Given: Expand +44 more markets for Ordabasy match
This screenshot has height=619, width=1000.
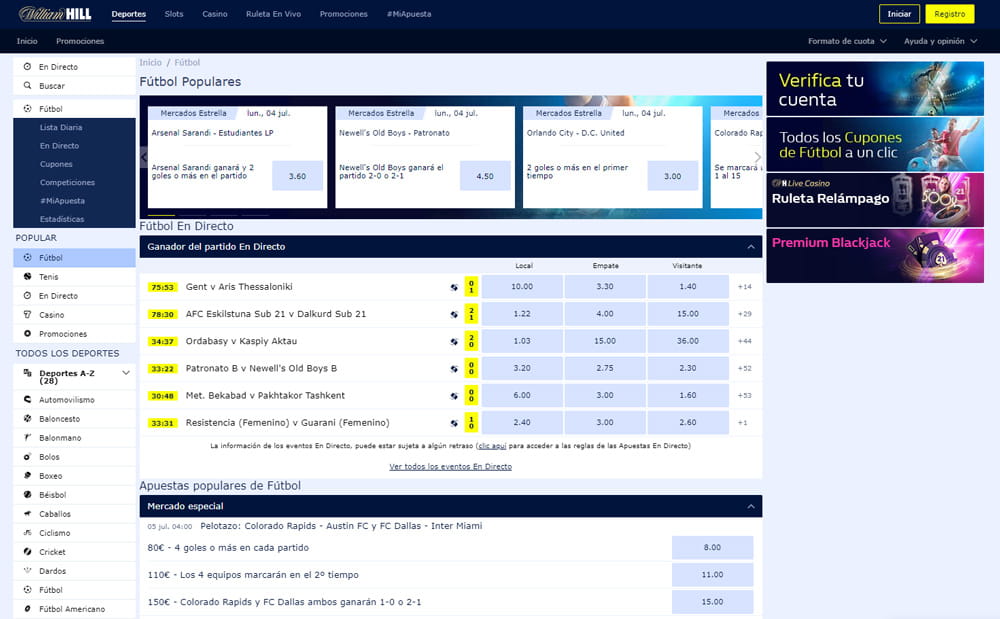Looking at the screenshot, I should coord(744,341).
